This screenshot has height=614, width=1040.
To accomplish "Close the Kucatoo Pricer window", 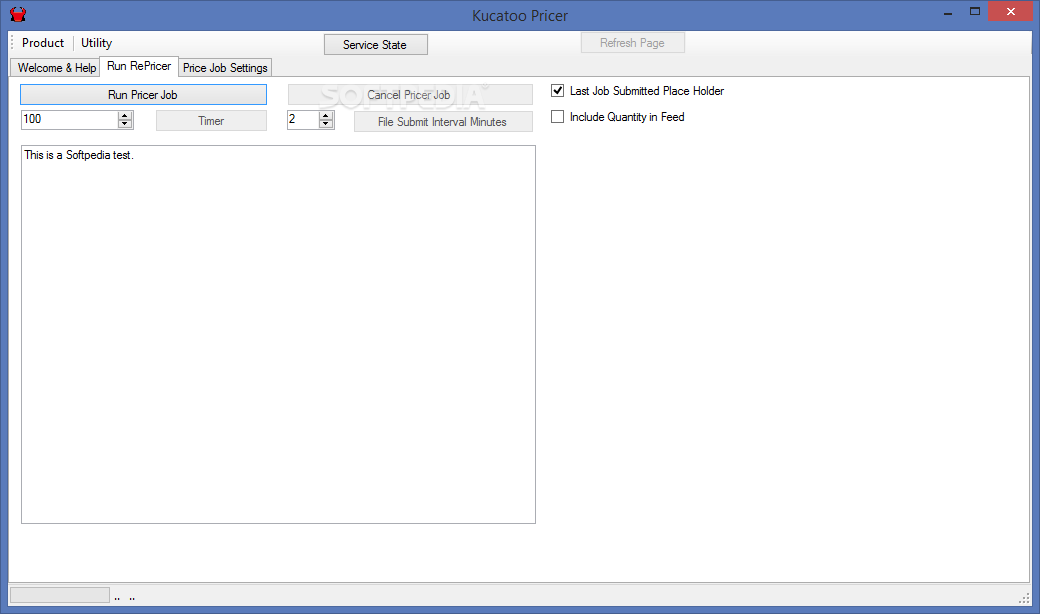I will (x=1010, y=11).
